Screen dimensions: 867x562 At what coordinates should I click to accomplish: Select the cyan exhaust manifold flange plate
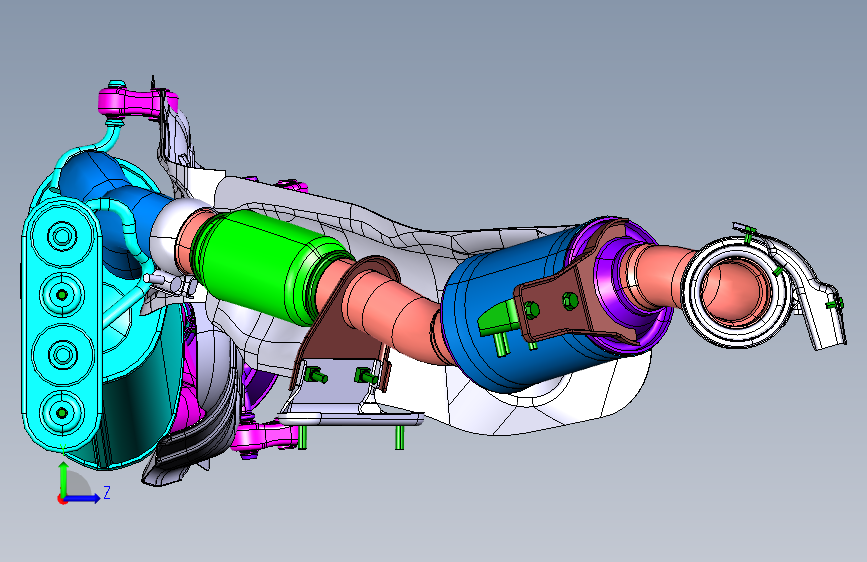(61, 324)
